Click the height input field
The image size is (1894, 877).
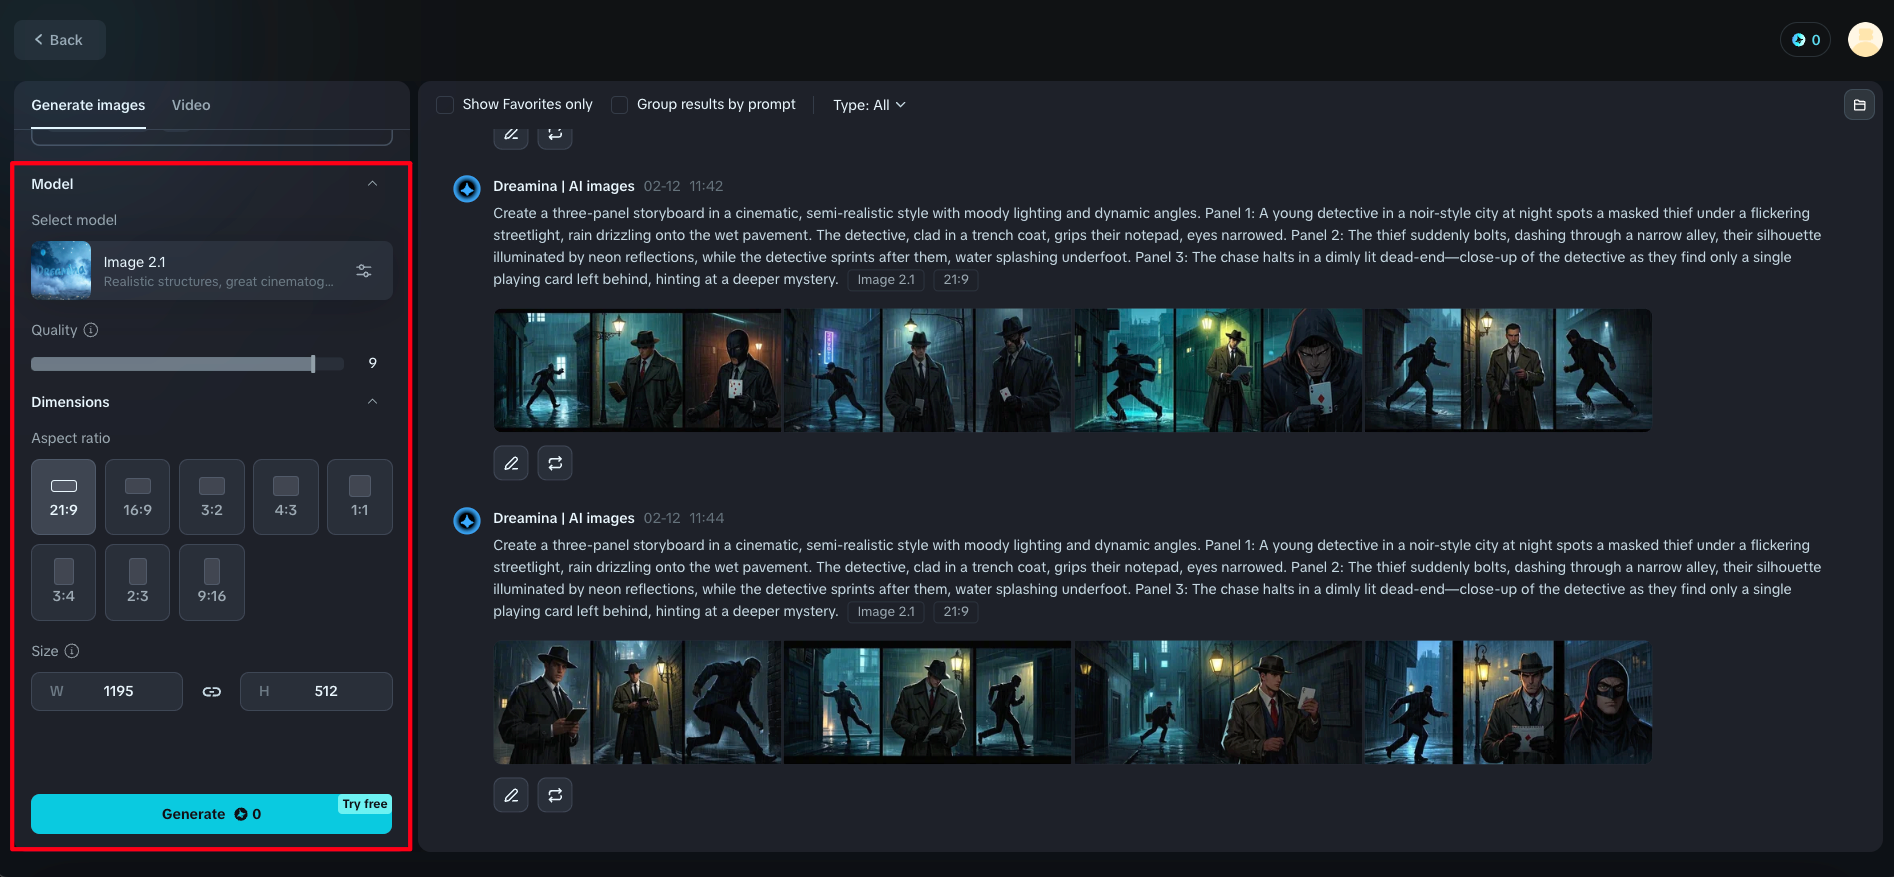tap(316, 691)
